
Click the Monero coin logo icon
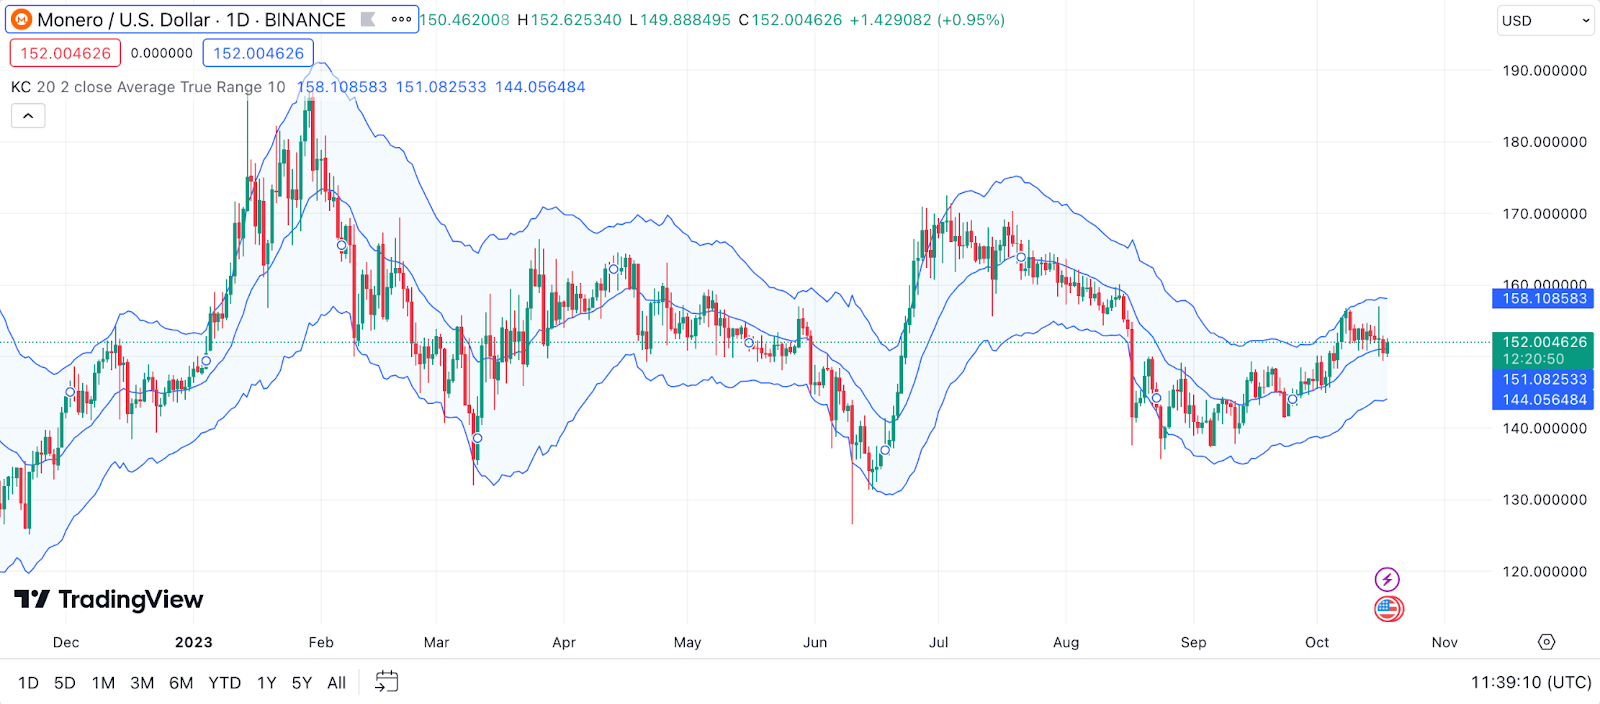coord(21,20)
